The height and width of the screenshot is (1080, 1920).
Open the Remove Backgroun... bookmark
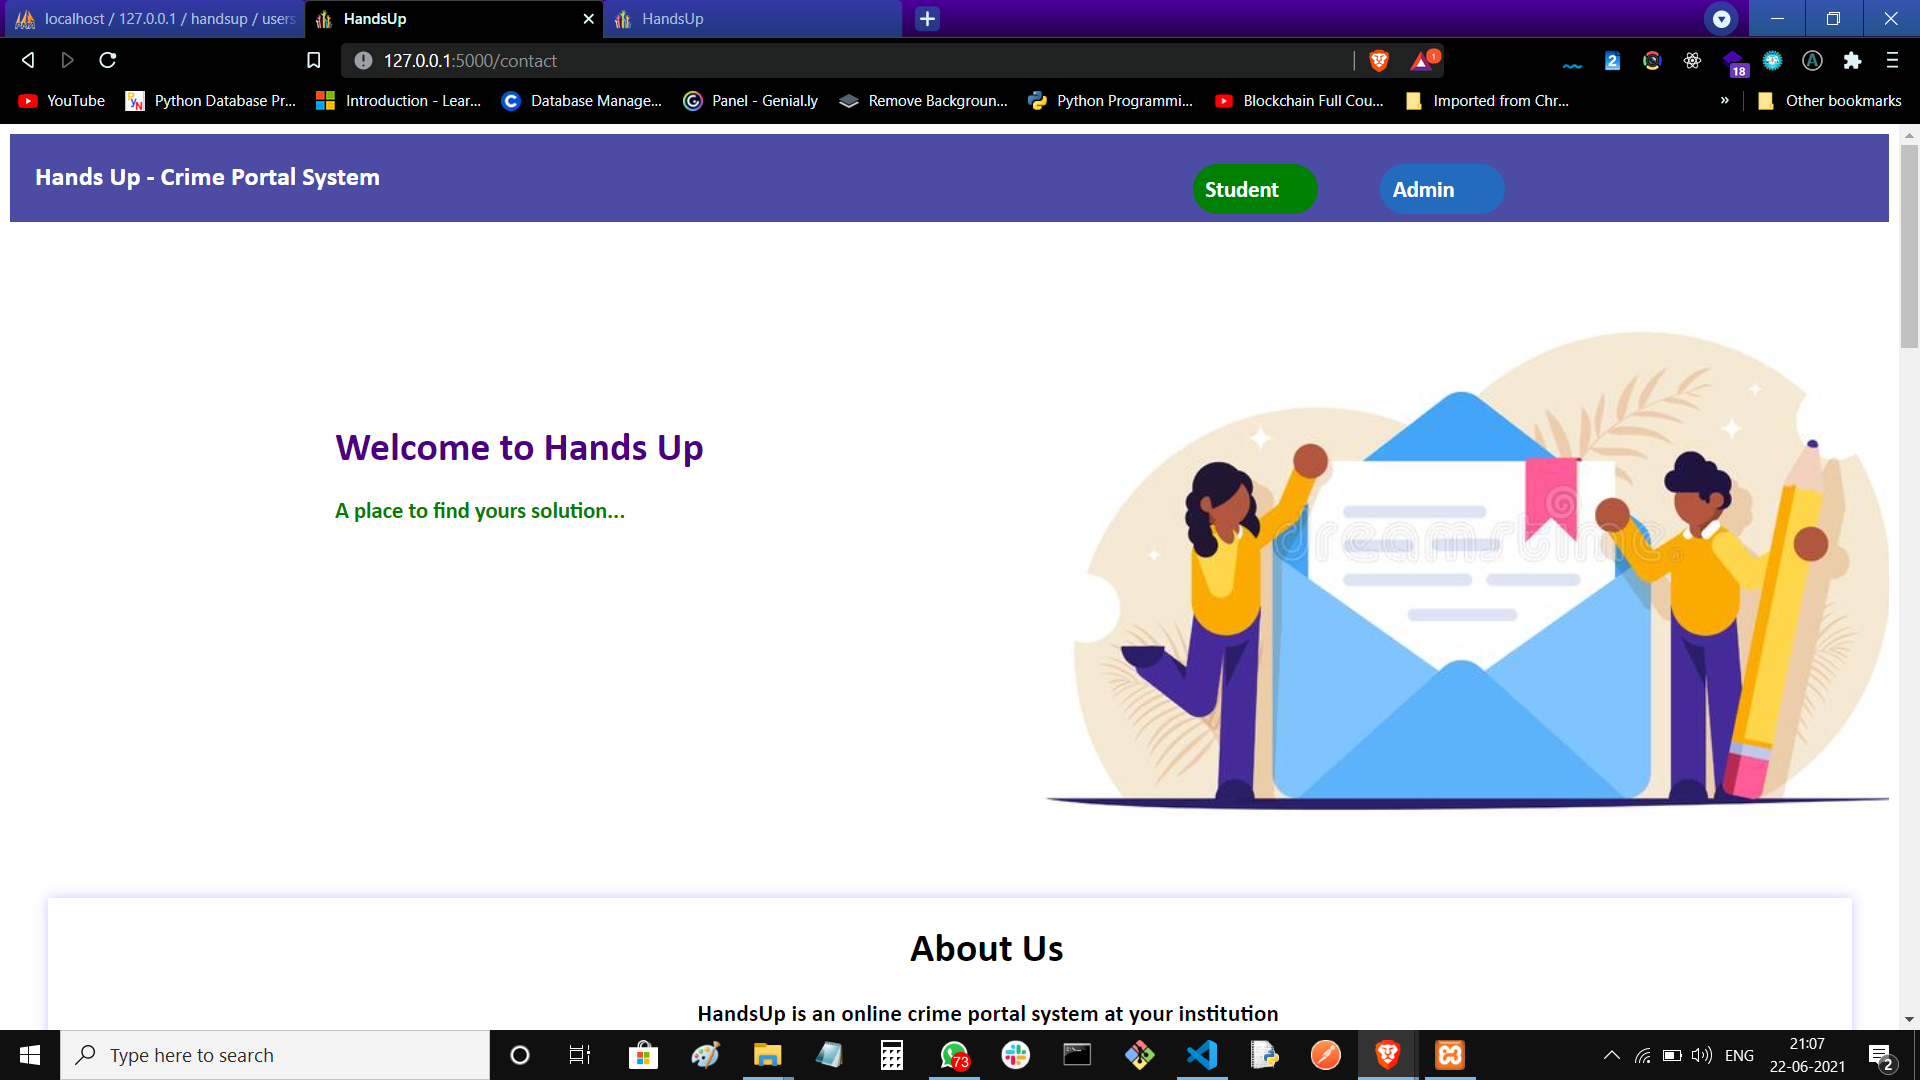point(923,101)
